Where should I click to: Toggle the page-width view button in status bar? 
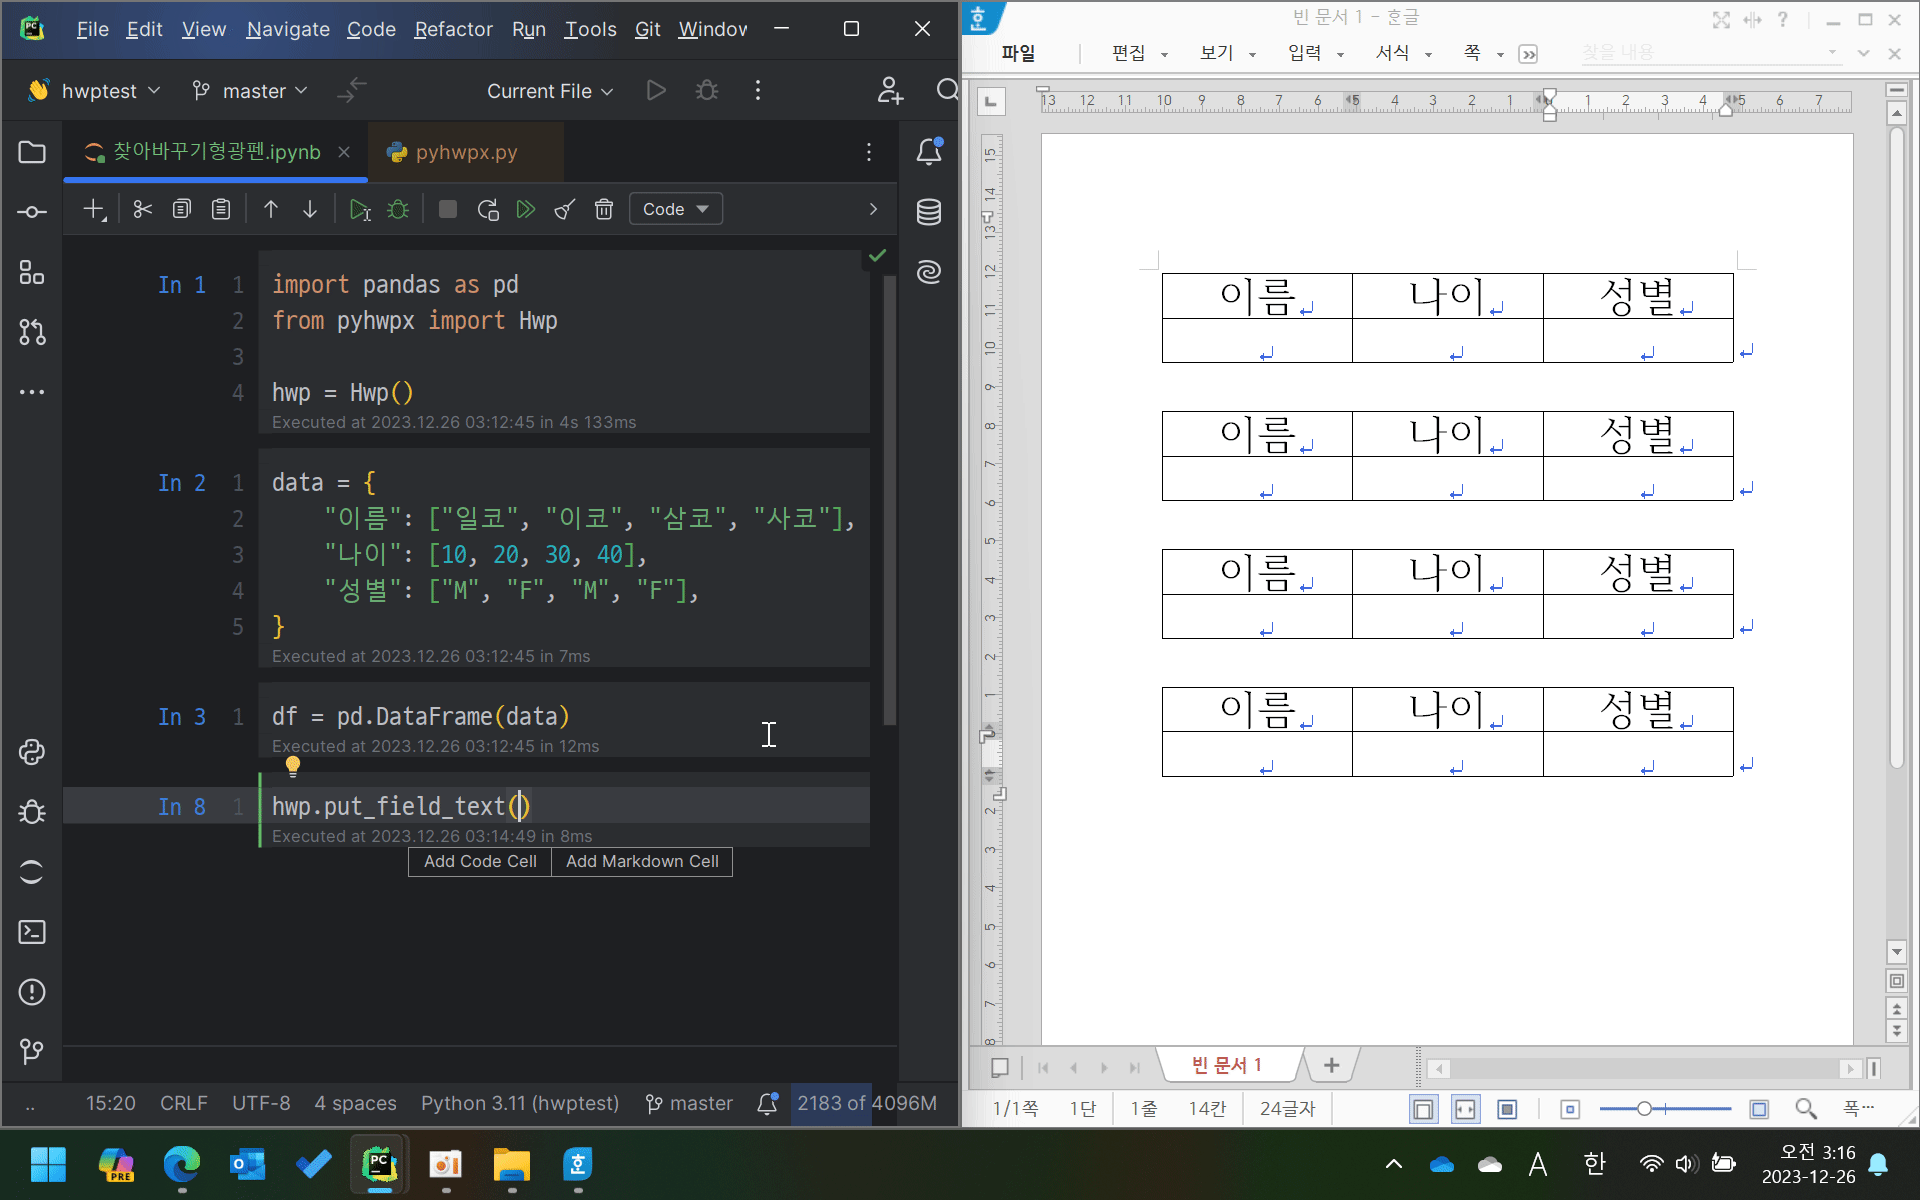click(1465, 1108)
